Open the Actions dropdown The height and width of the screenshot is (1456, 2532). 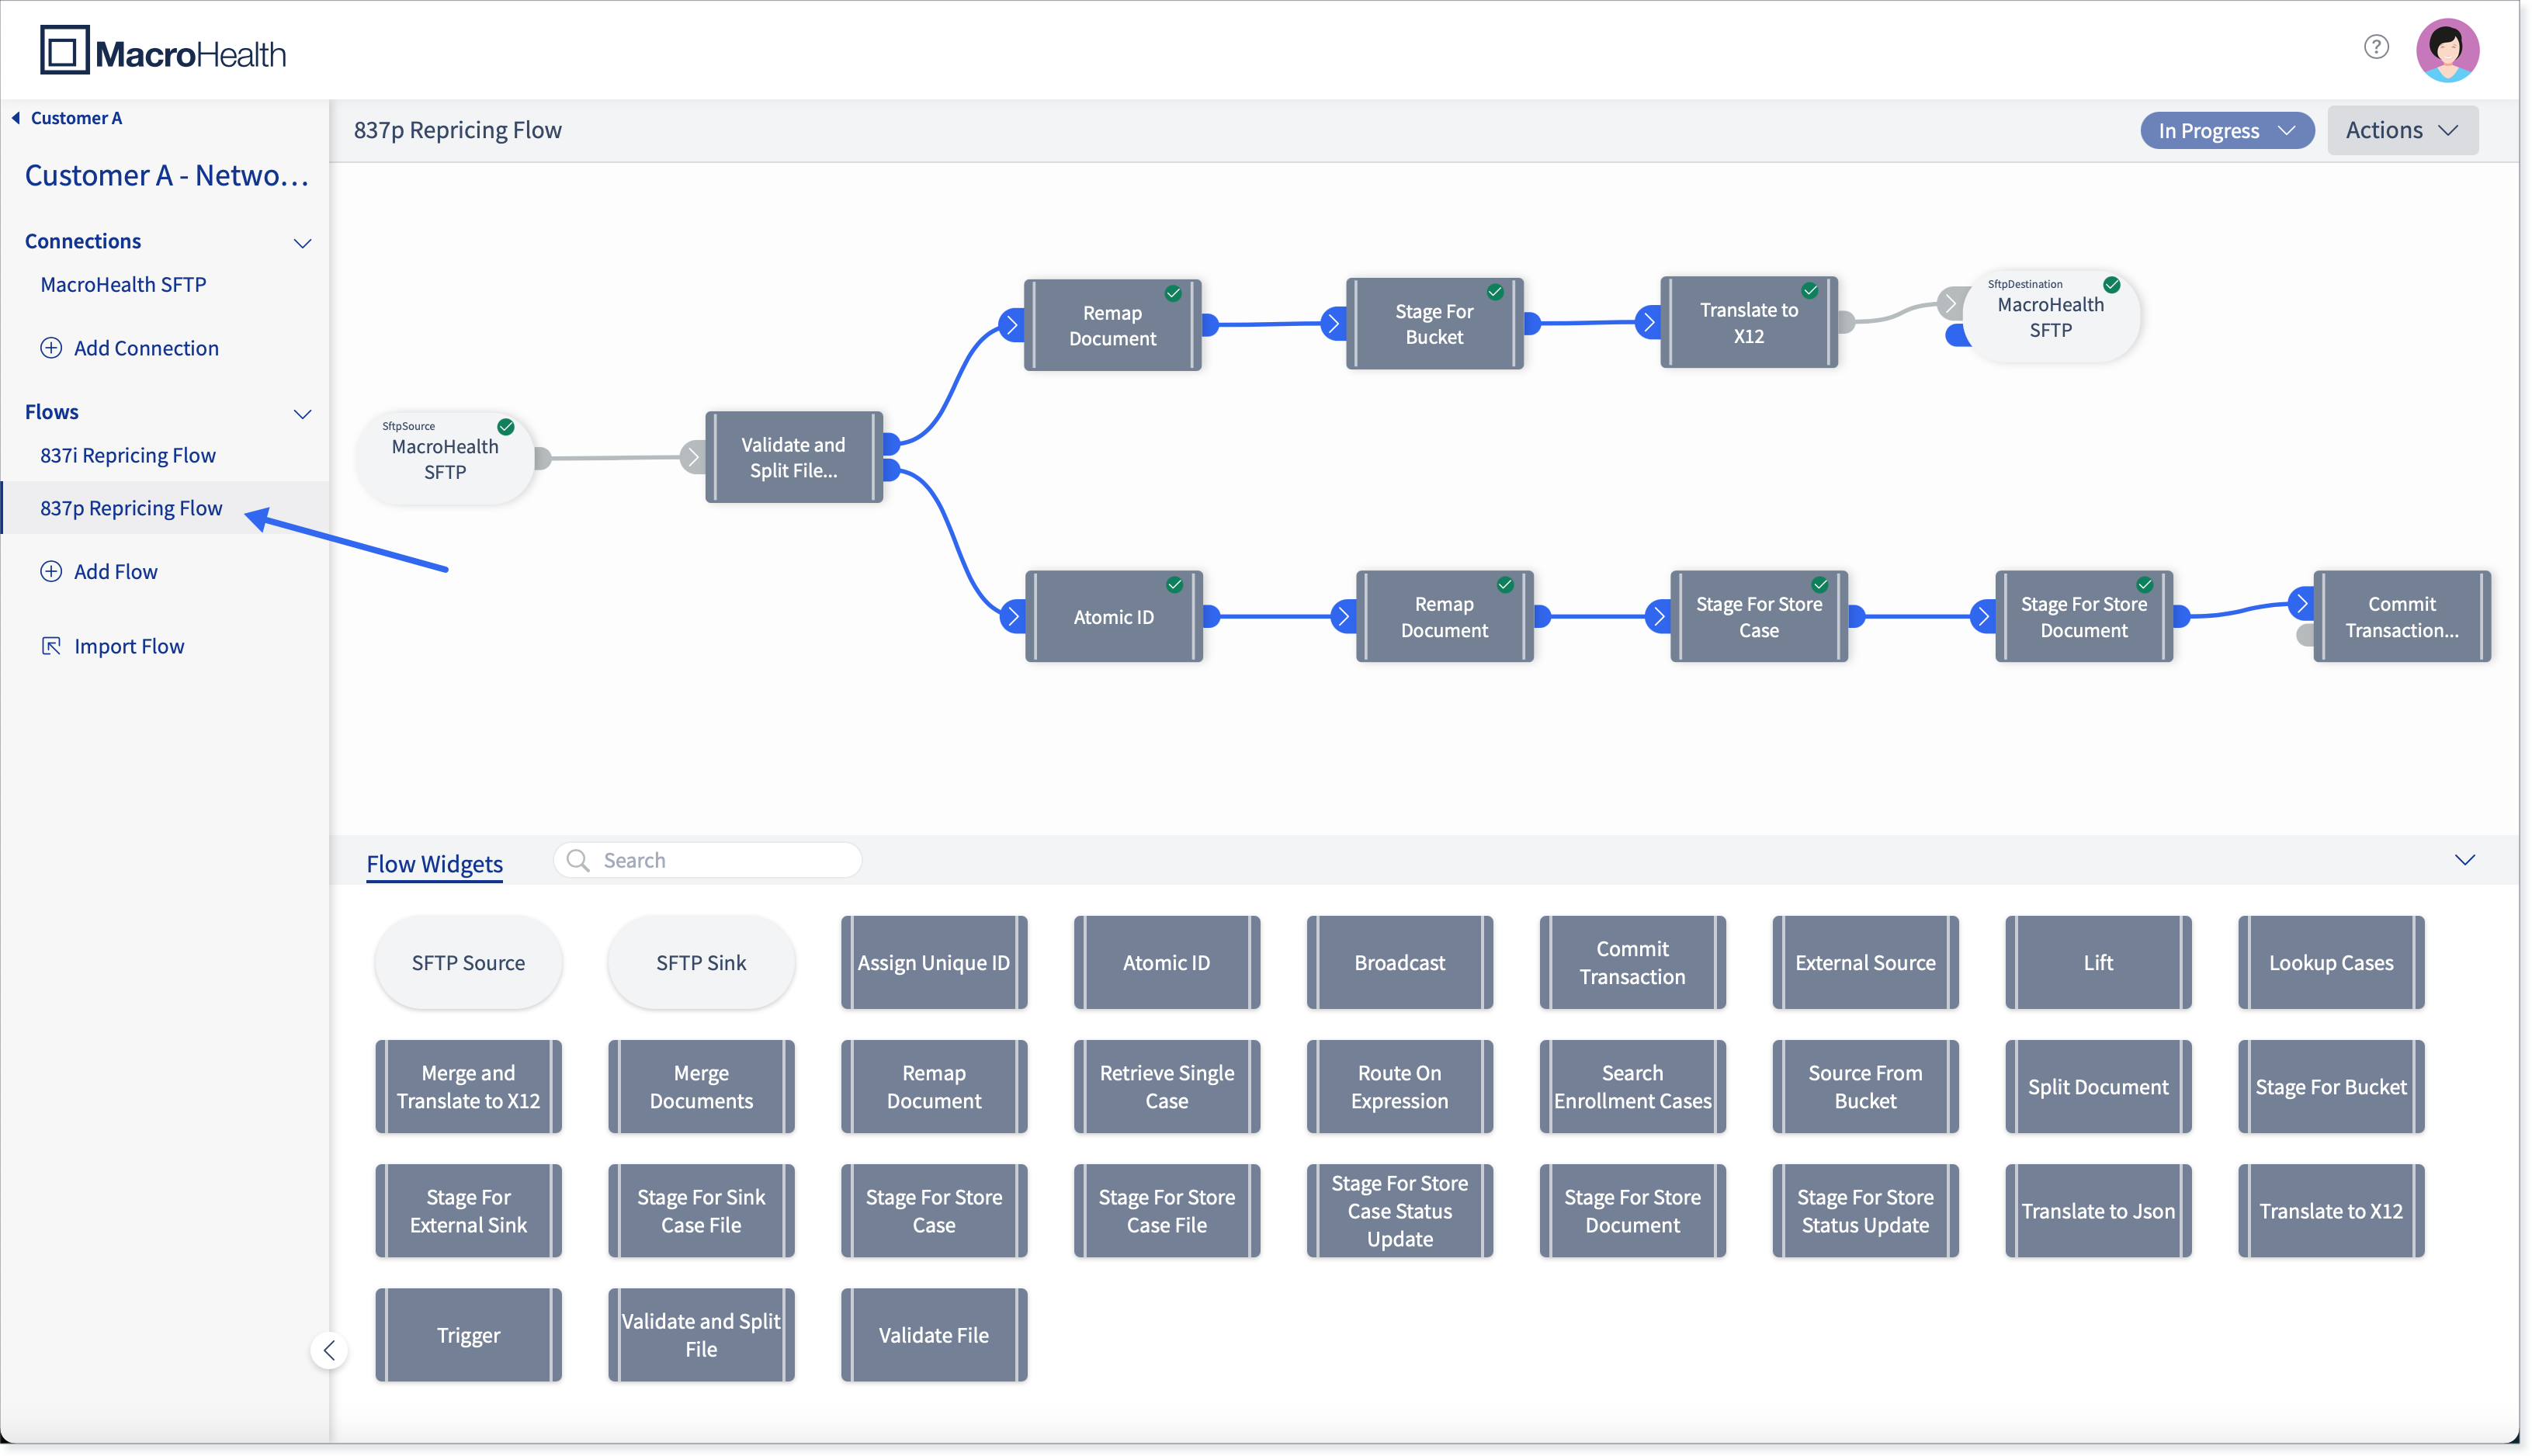[2402, 130]
